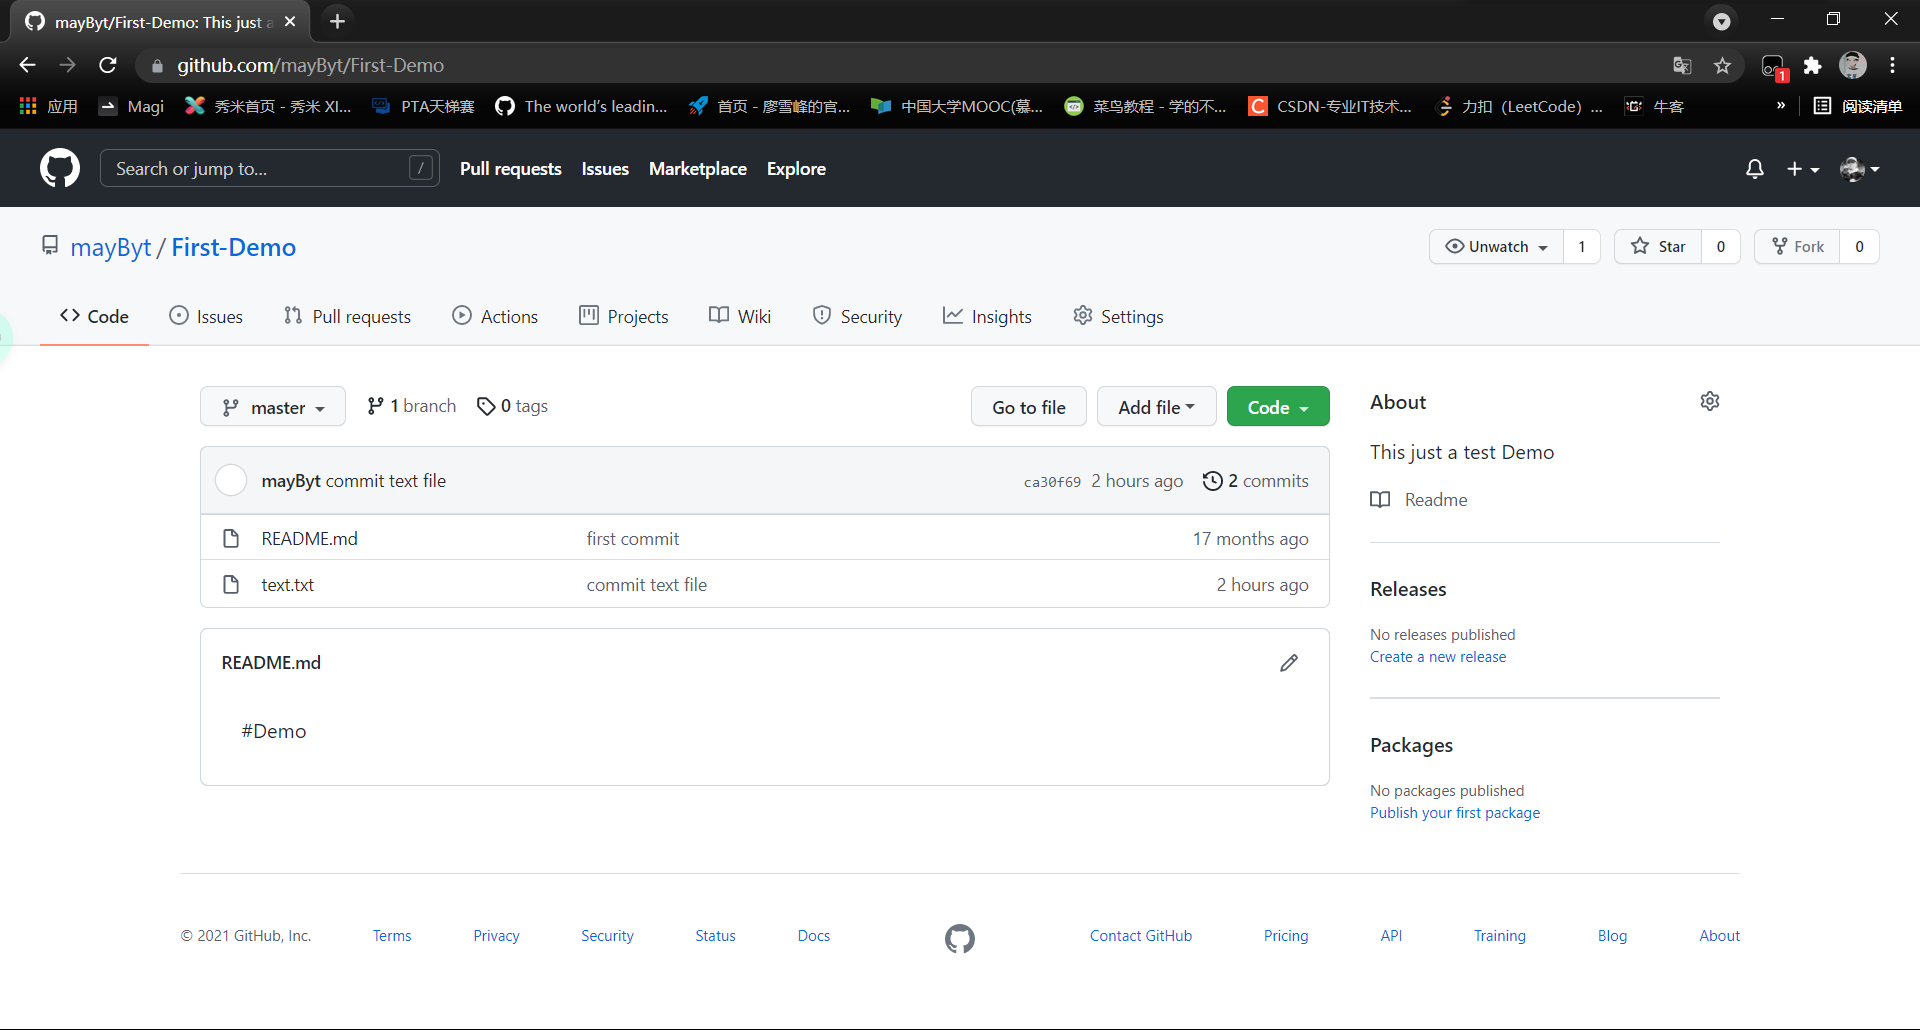This screenshot has width=1920, height=1030.
Task: Click the watchers count 1
Action: [x=1581, y=246]
